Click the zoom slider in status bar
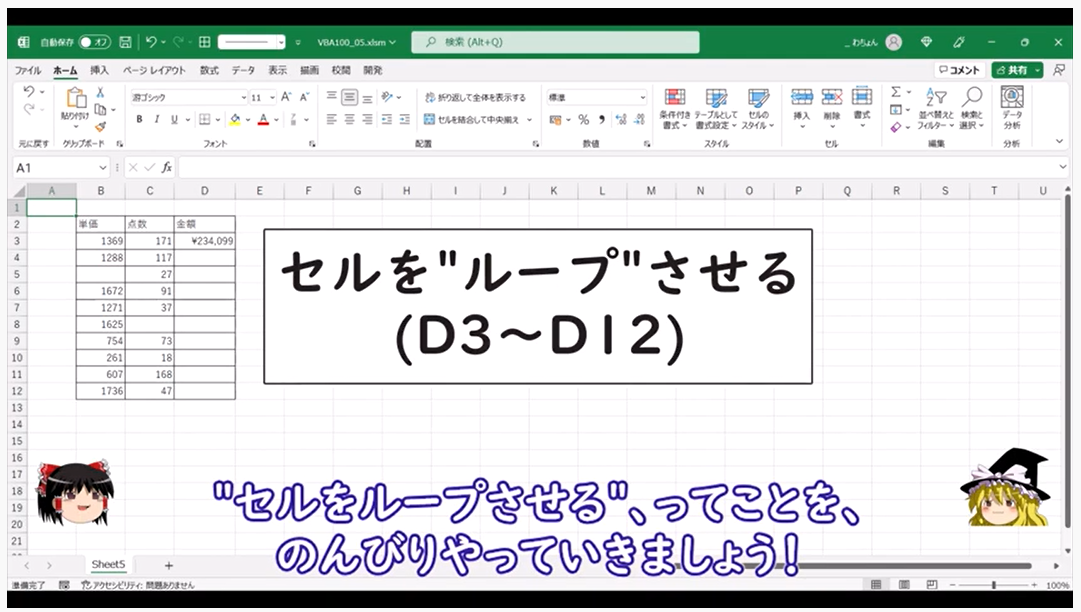Screen dimensions: 1081x612 pyautogui.click(x=994, y=585)
